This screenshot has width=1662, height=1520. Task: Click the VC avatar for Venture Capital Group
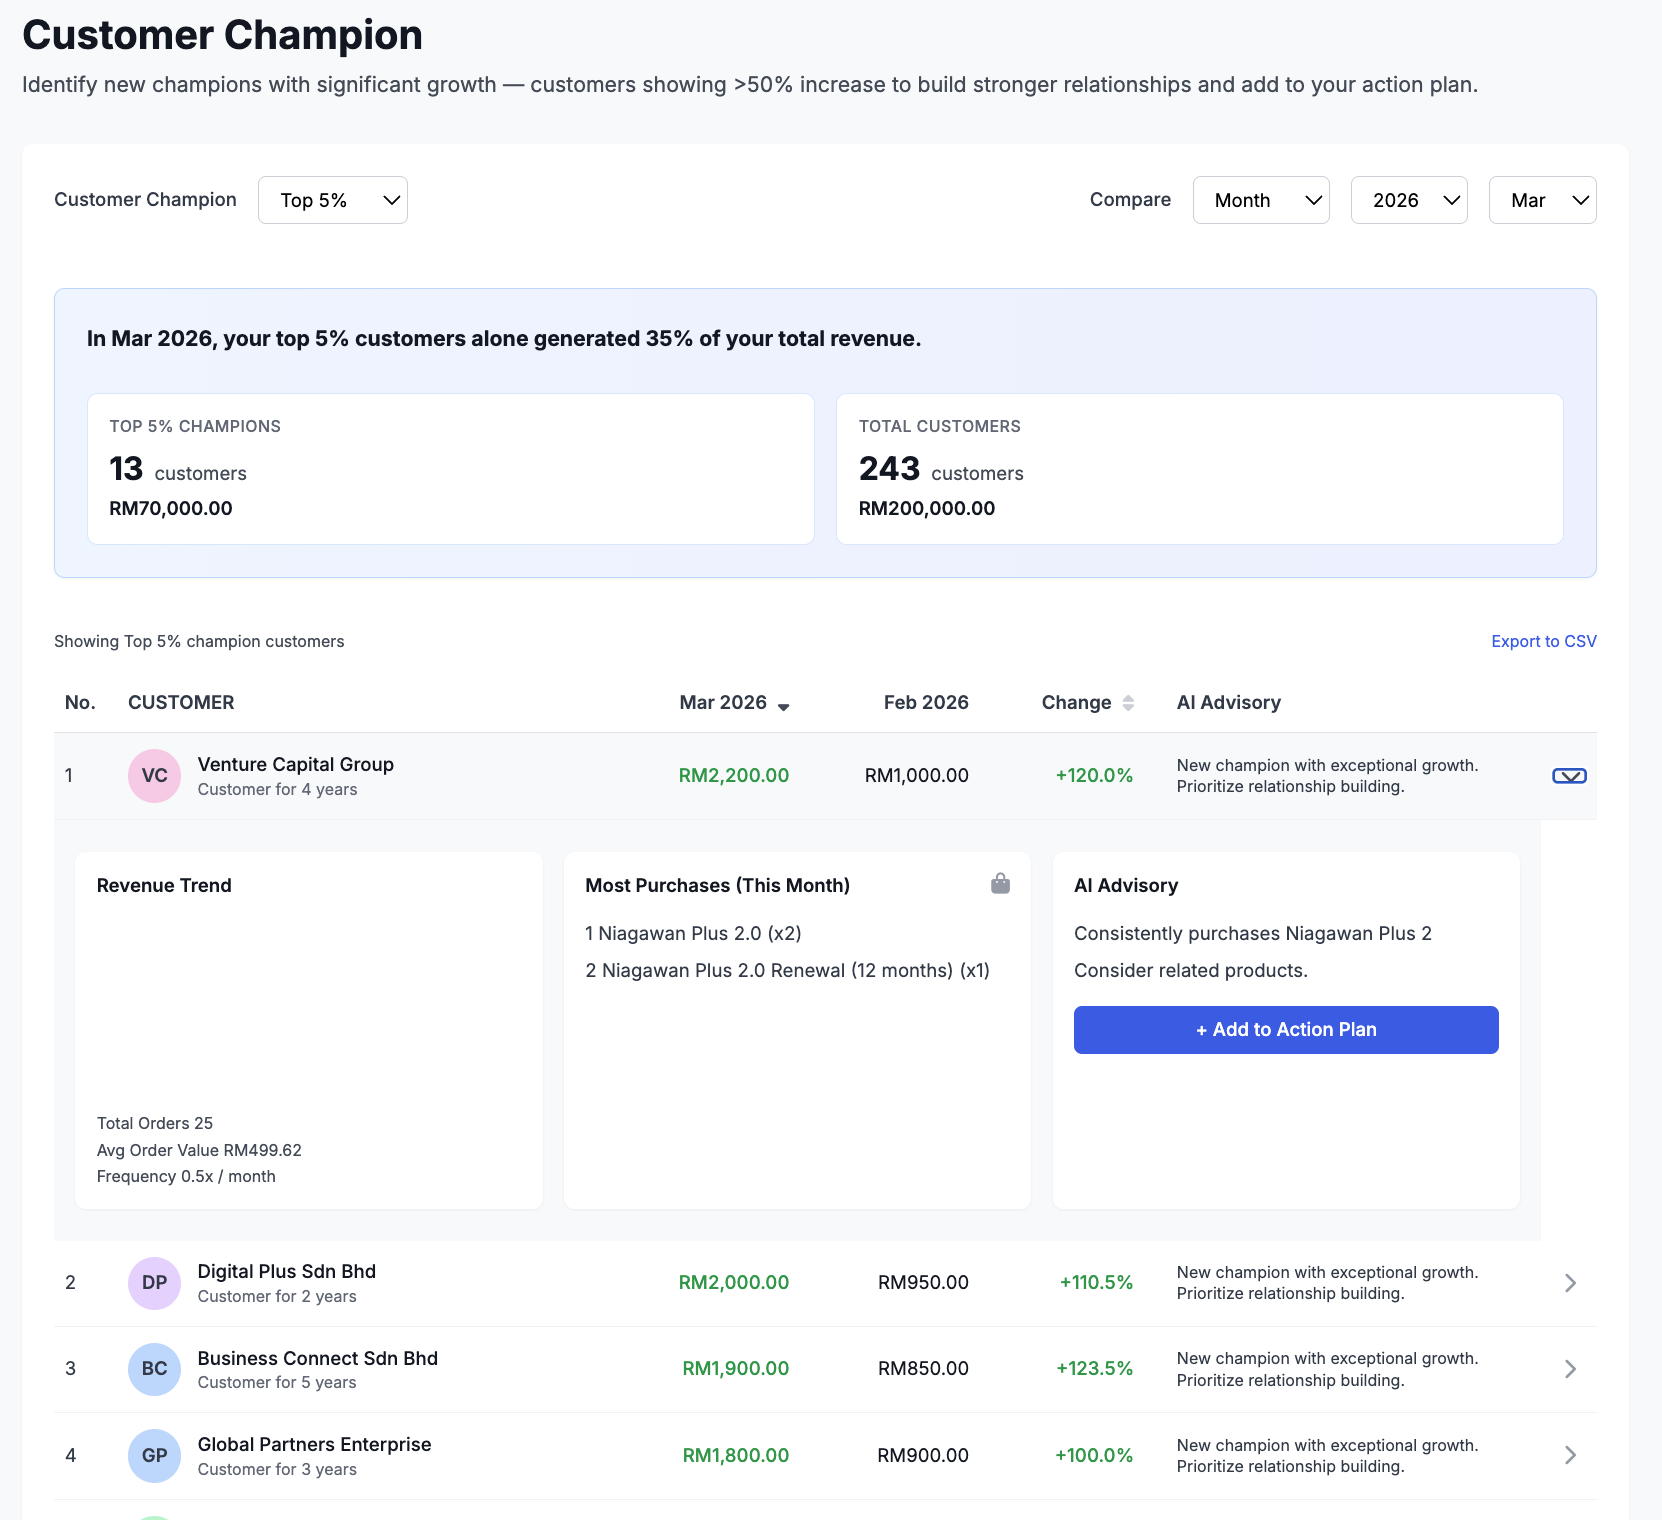click(x=154, y=775)
